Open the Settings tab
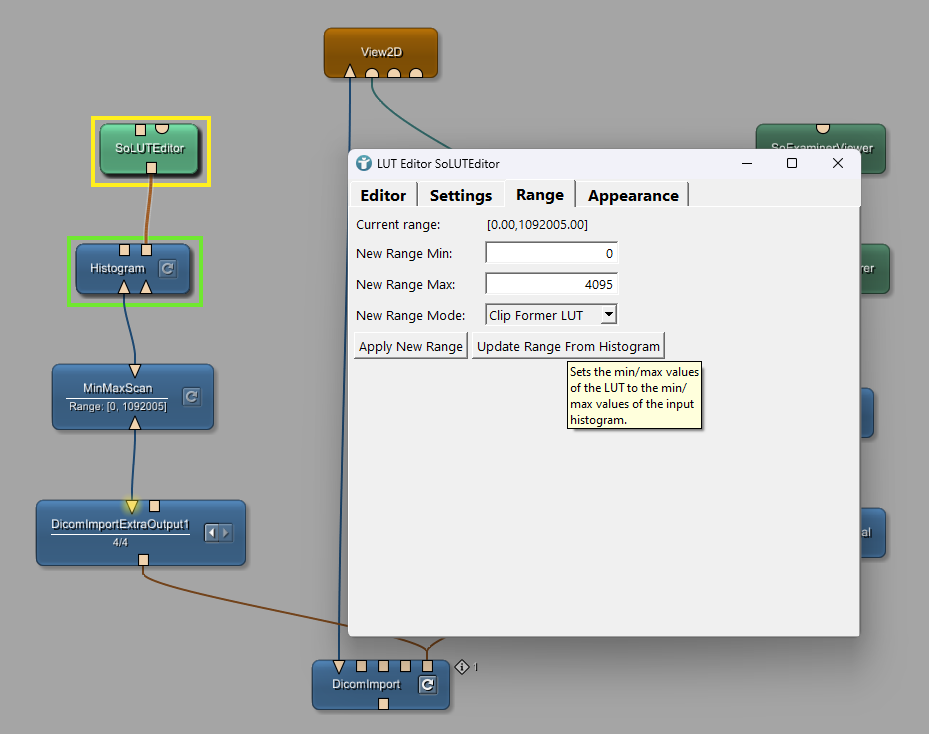Screen dimensions: 929x734 [x=461, y=195]
